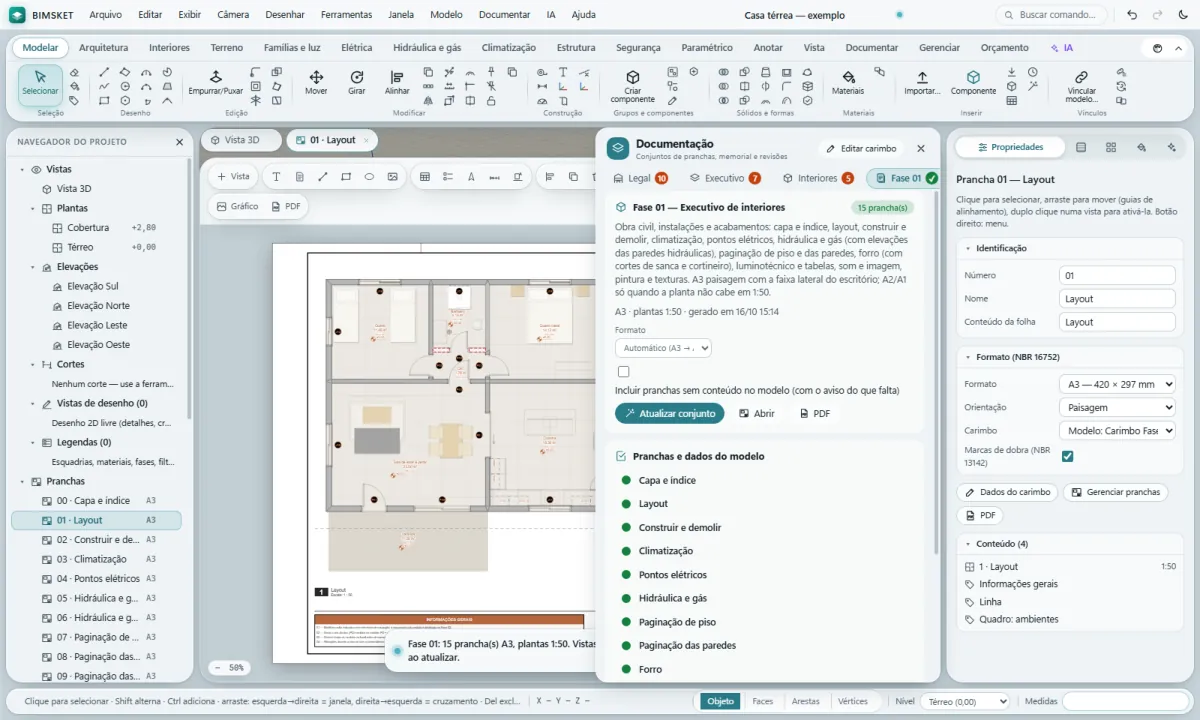
Task: Click the Gráfico button
Action: click(x=236, y=206)
